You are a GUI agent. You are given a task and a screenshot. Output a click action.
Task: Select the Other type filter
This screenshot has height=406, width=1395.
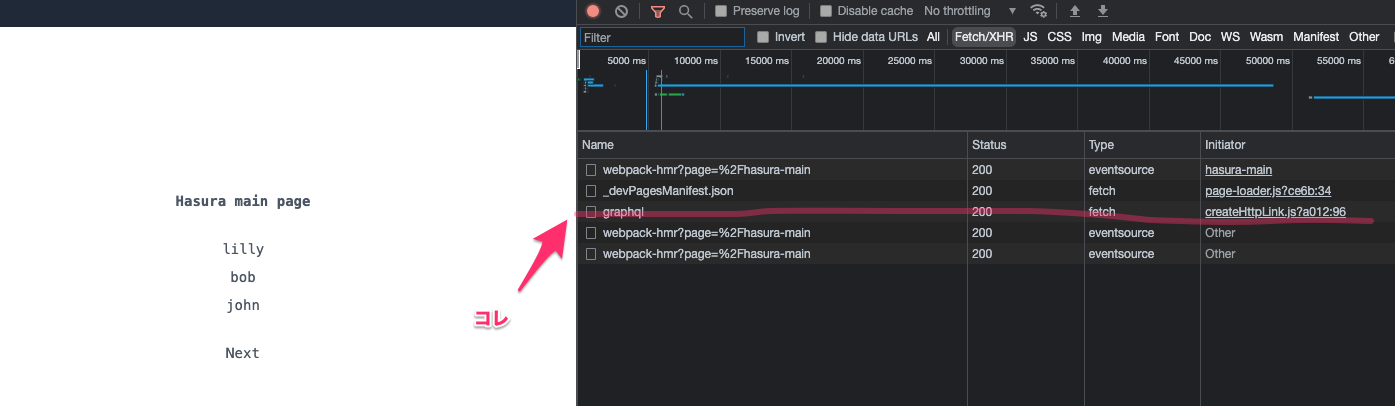click(x=1364, y=37)
